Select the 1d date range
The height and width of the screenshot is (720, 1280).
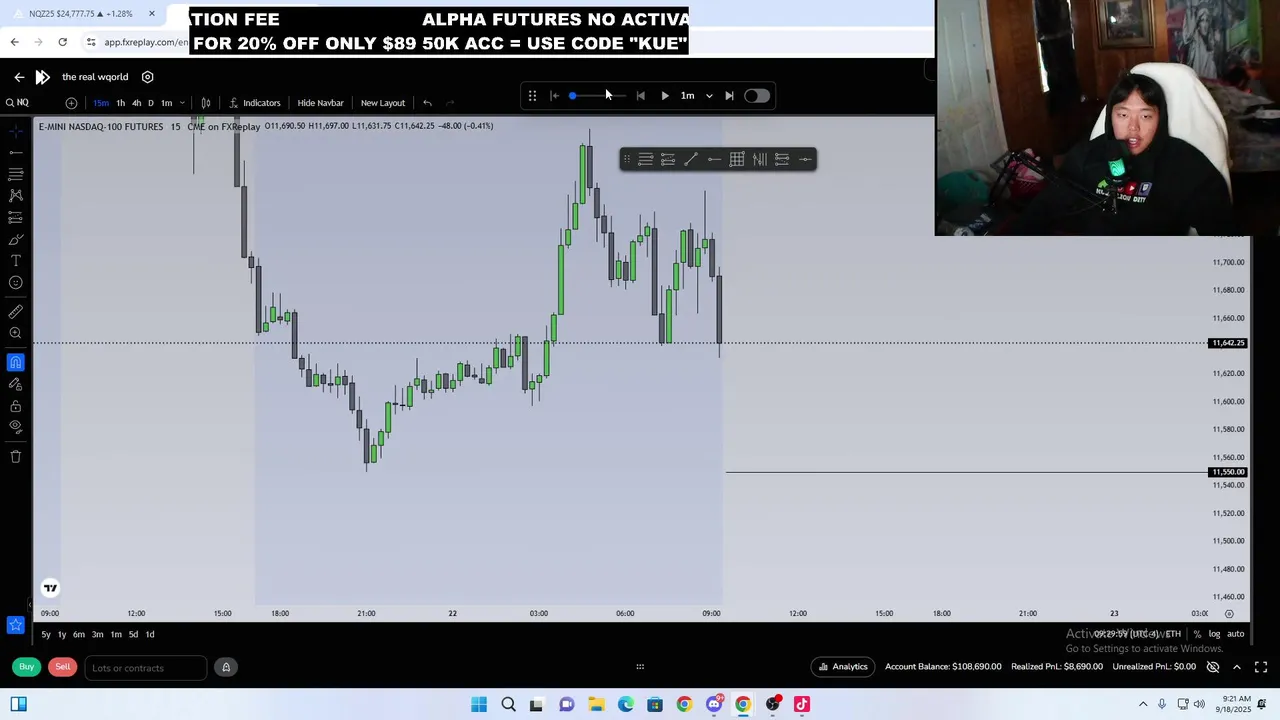coord(150,634)
